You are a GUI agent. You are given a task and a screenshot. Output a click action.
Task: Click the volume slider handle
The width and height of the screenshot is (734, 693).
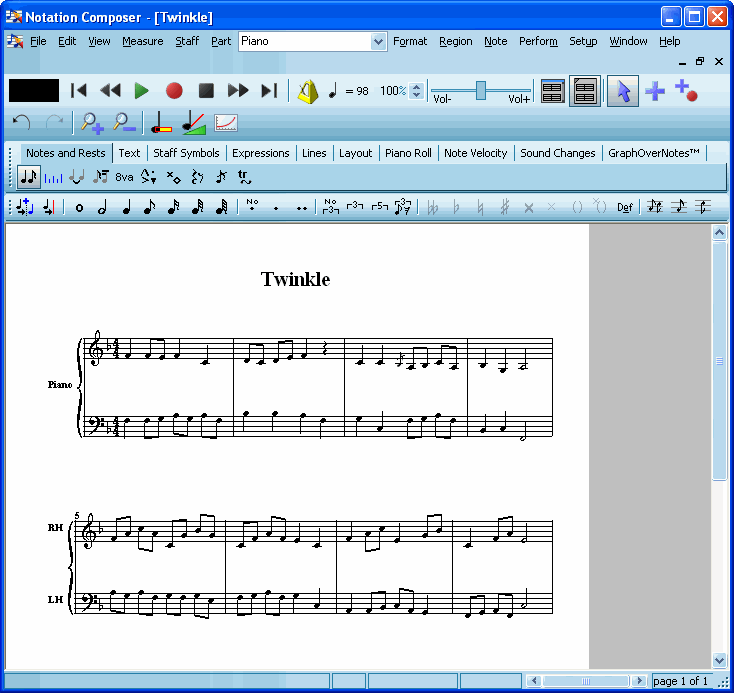tap(481, 90)
